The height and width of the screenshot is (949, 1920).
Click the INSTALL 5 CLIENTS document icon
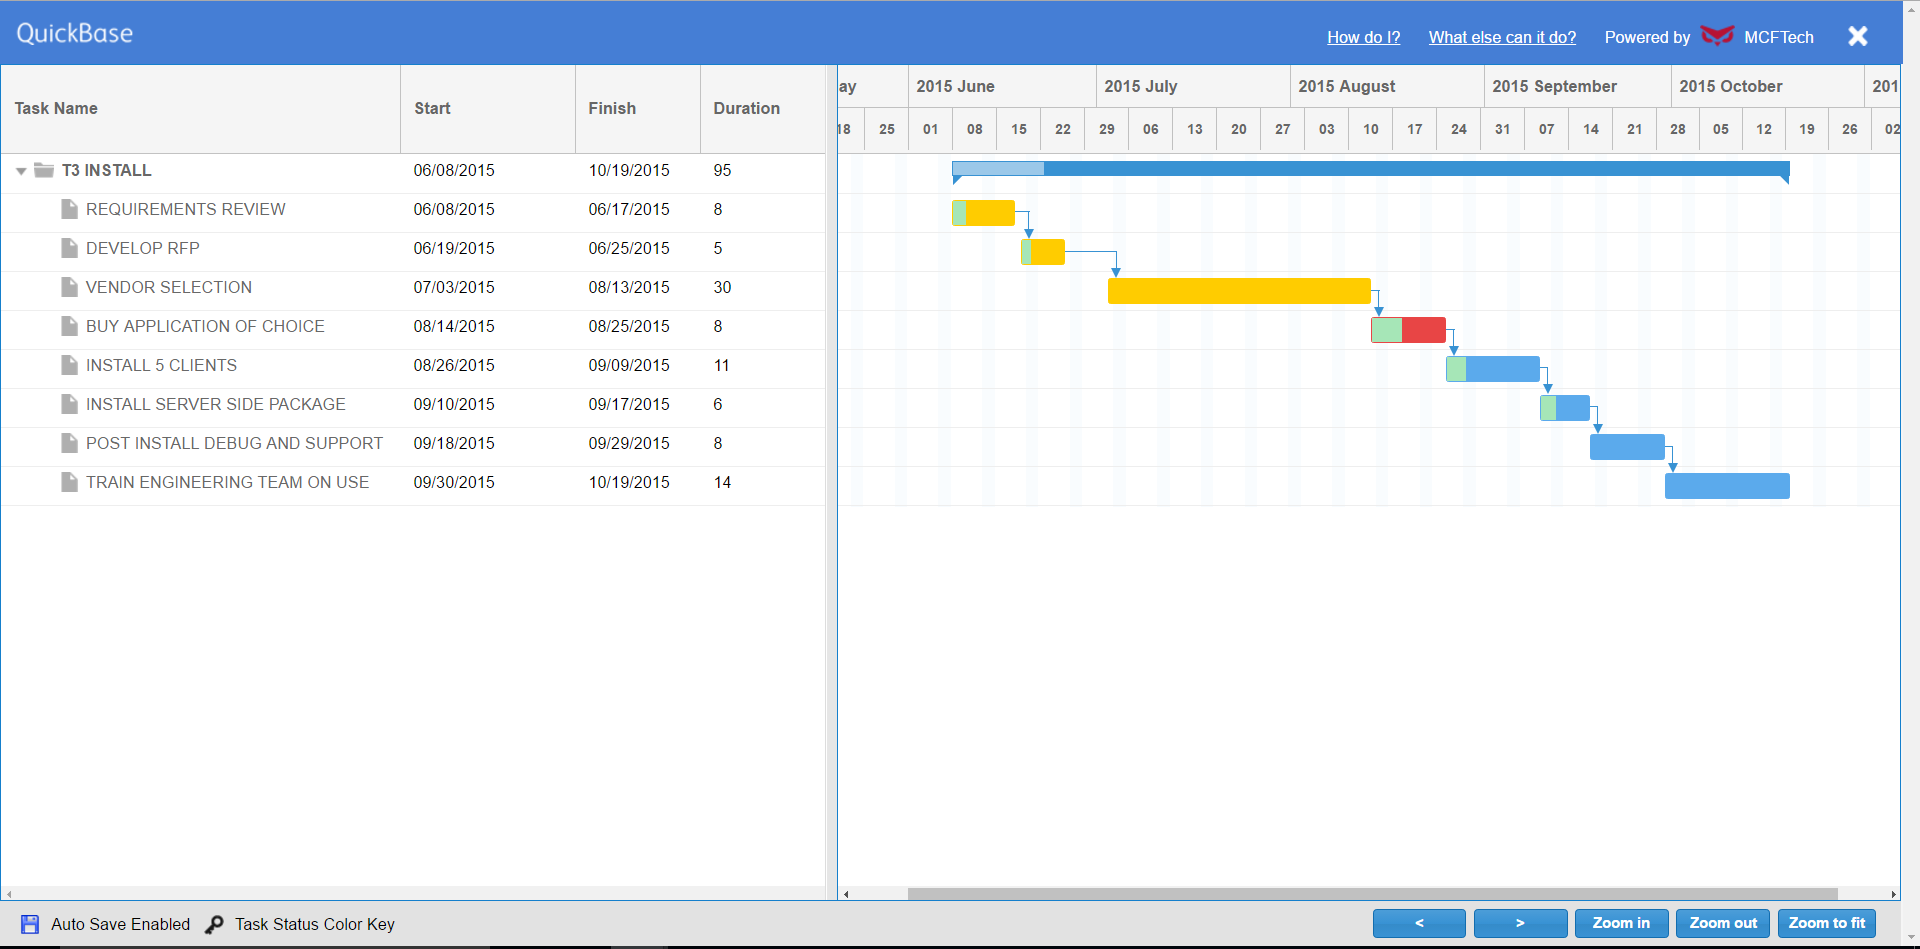tap(69, 365)
